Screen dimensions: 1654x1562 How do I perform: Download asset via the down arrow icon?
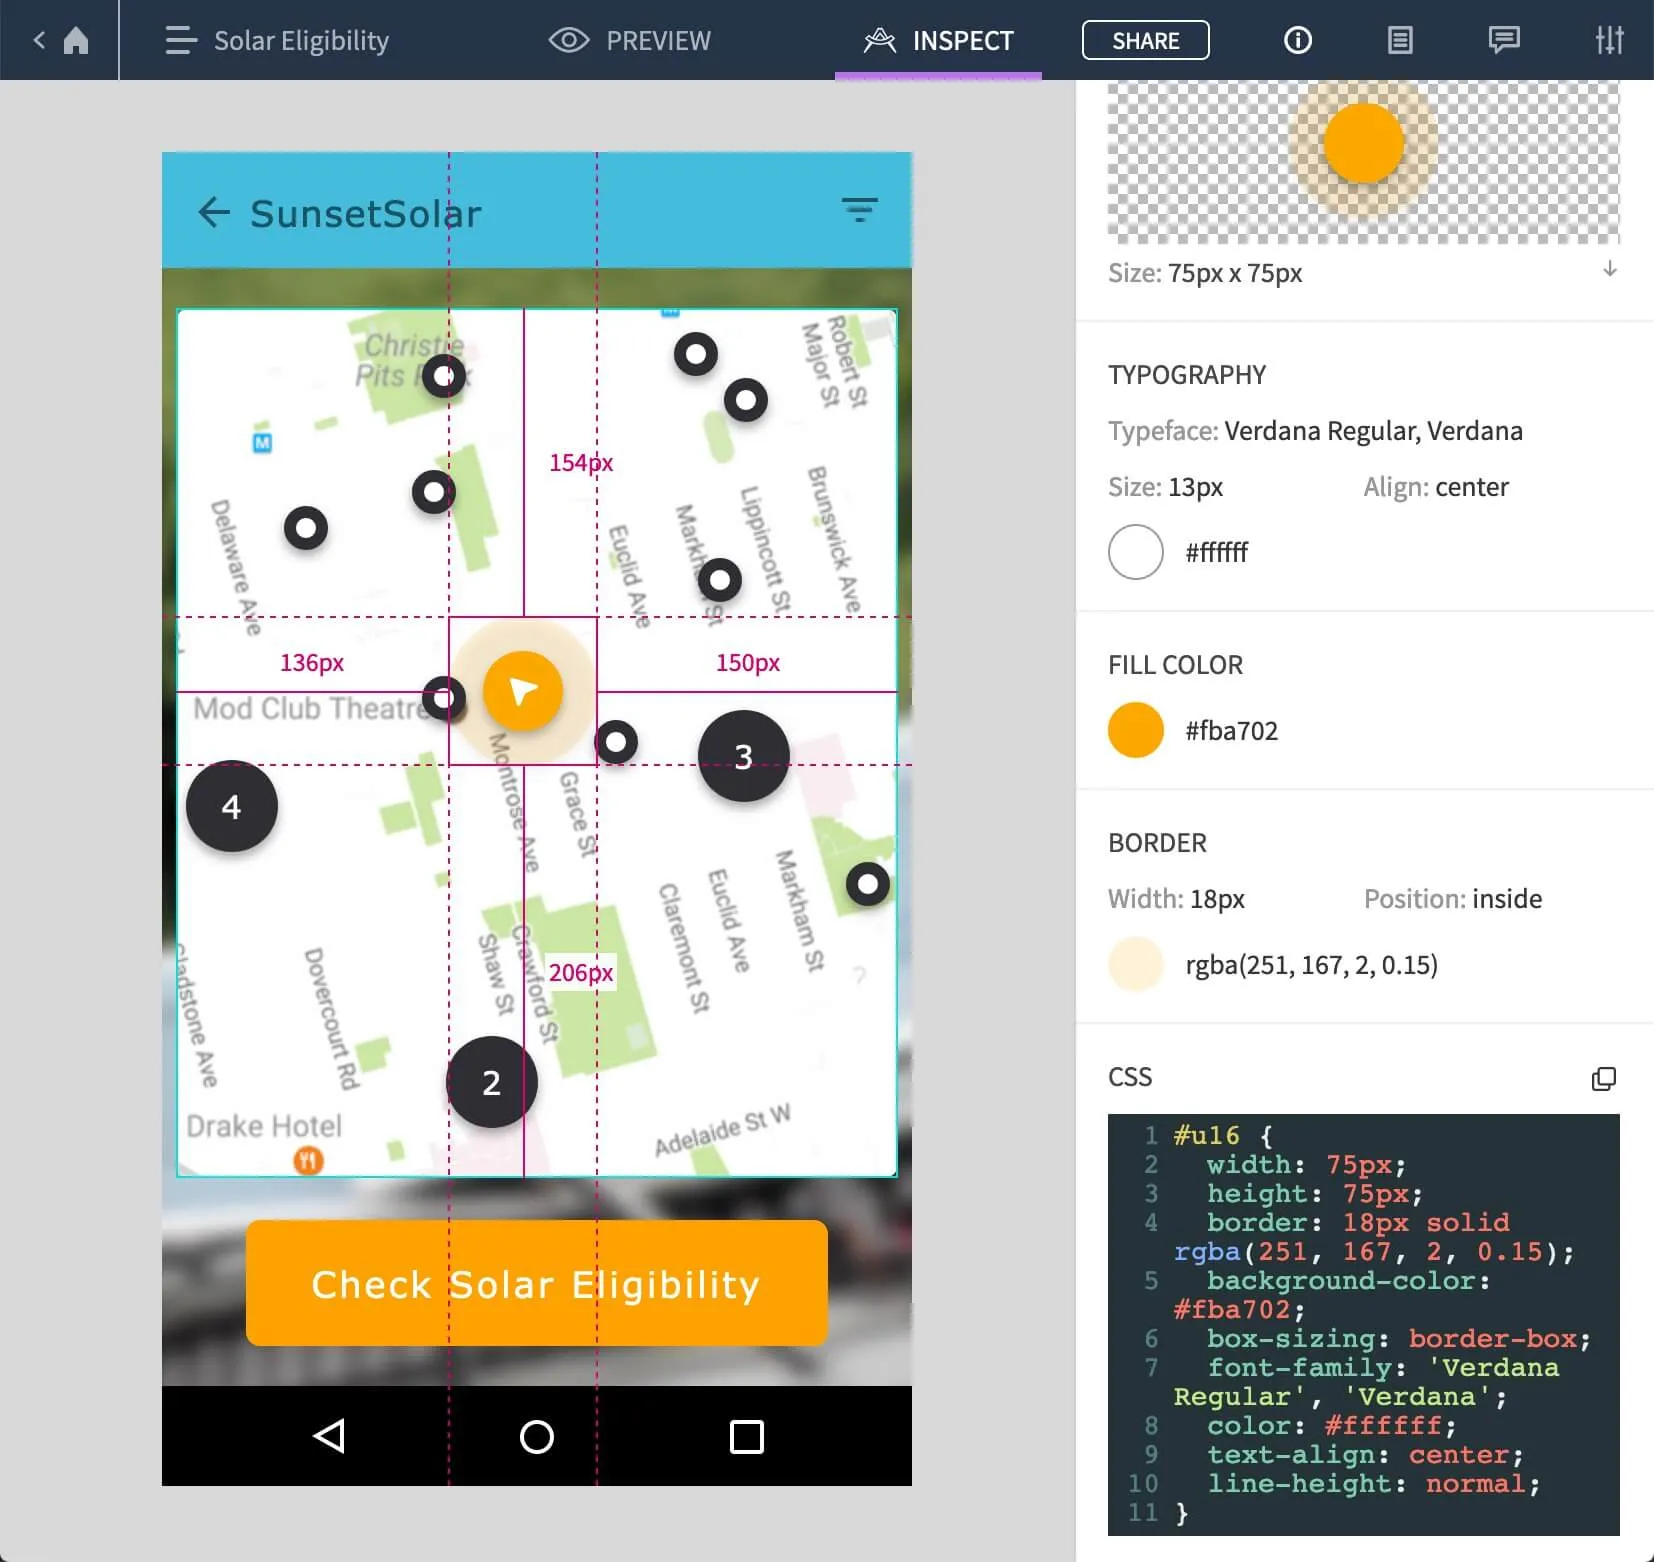click(x=1609, y=269)
